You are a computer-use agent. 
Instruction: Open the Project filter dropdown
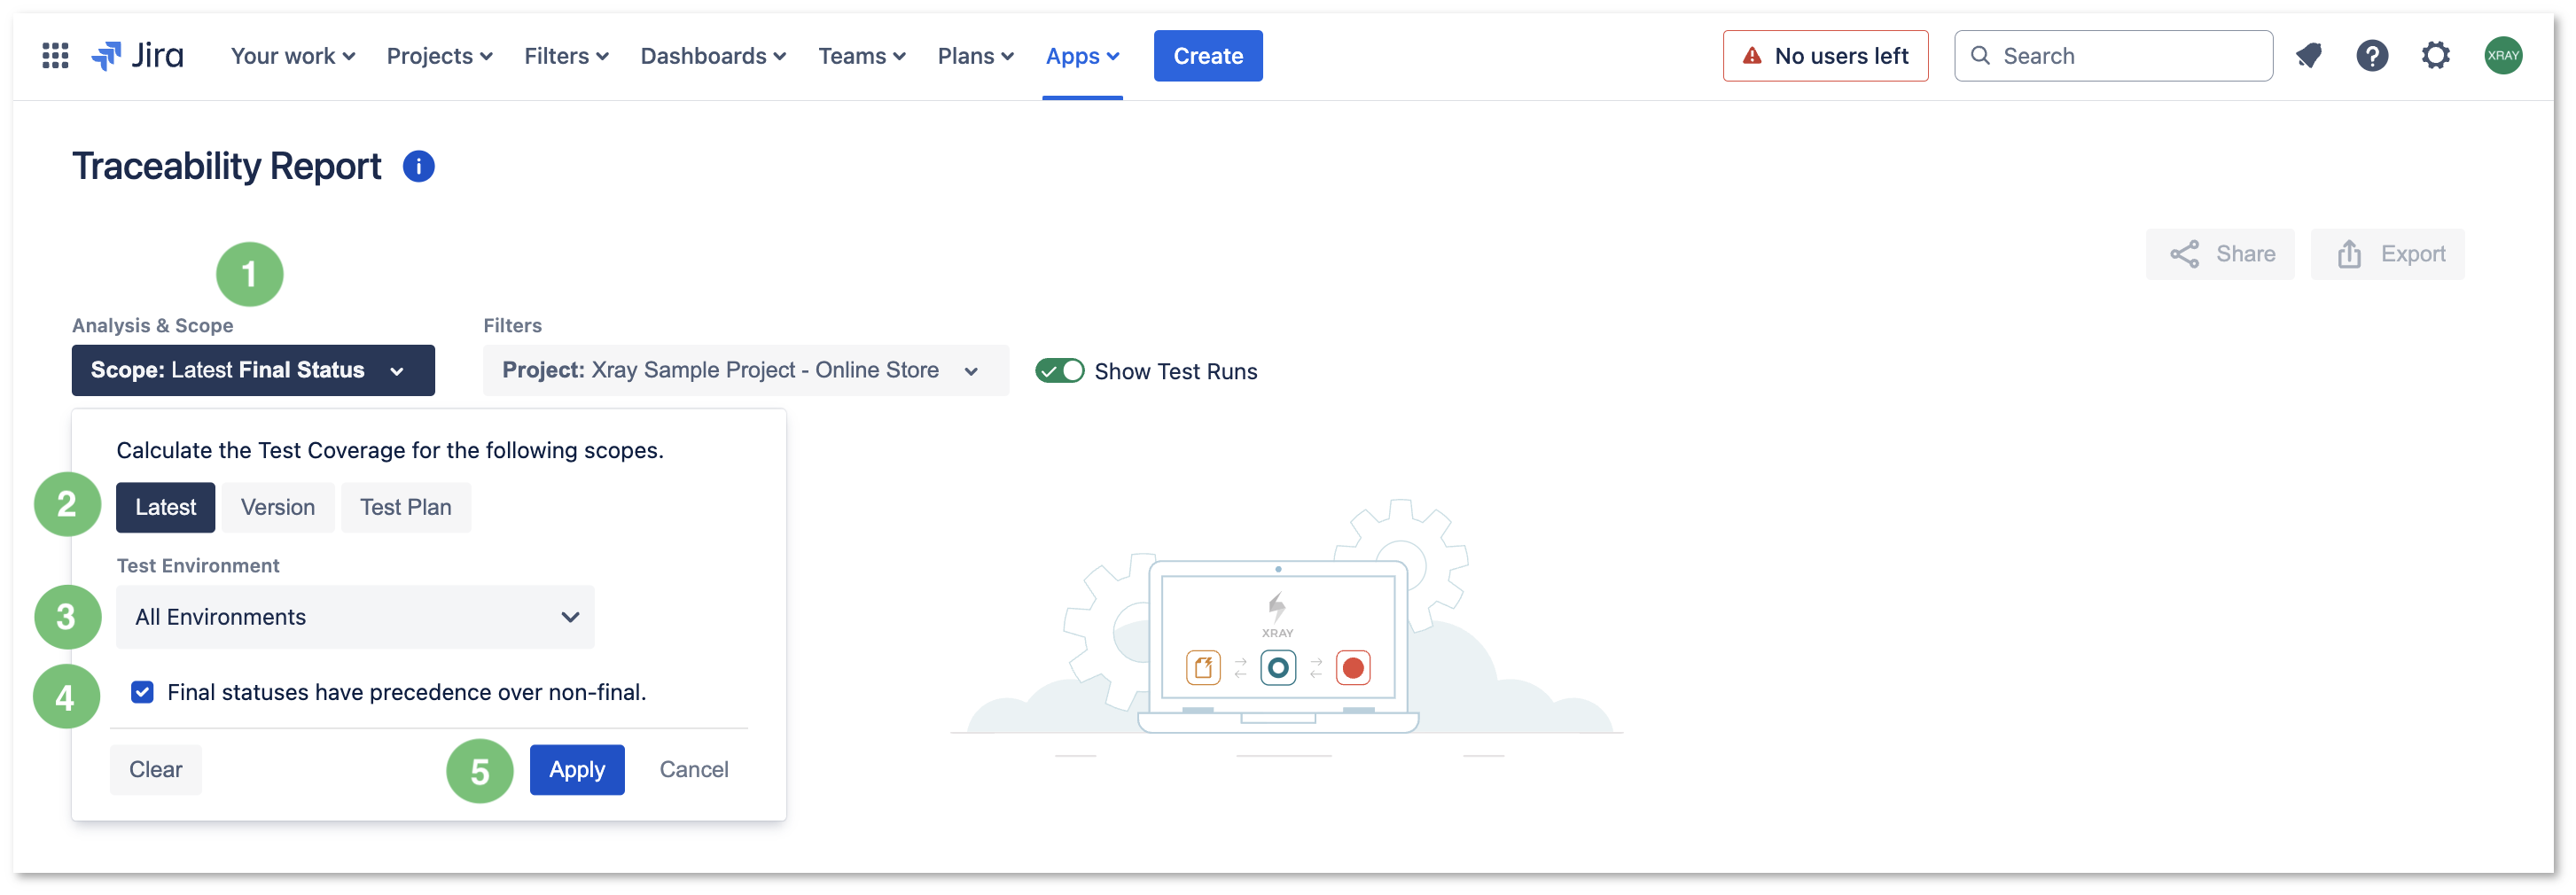pos(745,370)
